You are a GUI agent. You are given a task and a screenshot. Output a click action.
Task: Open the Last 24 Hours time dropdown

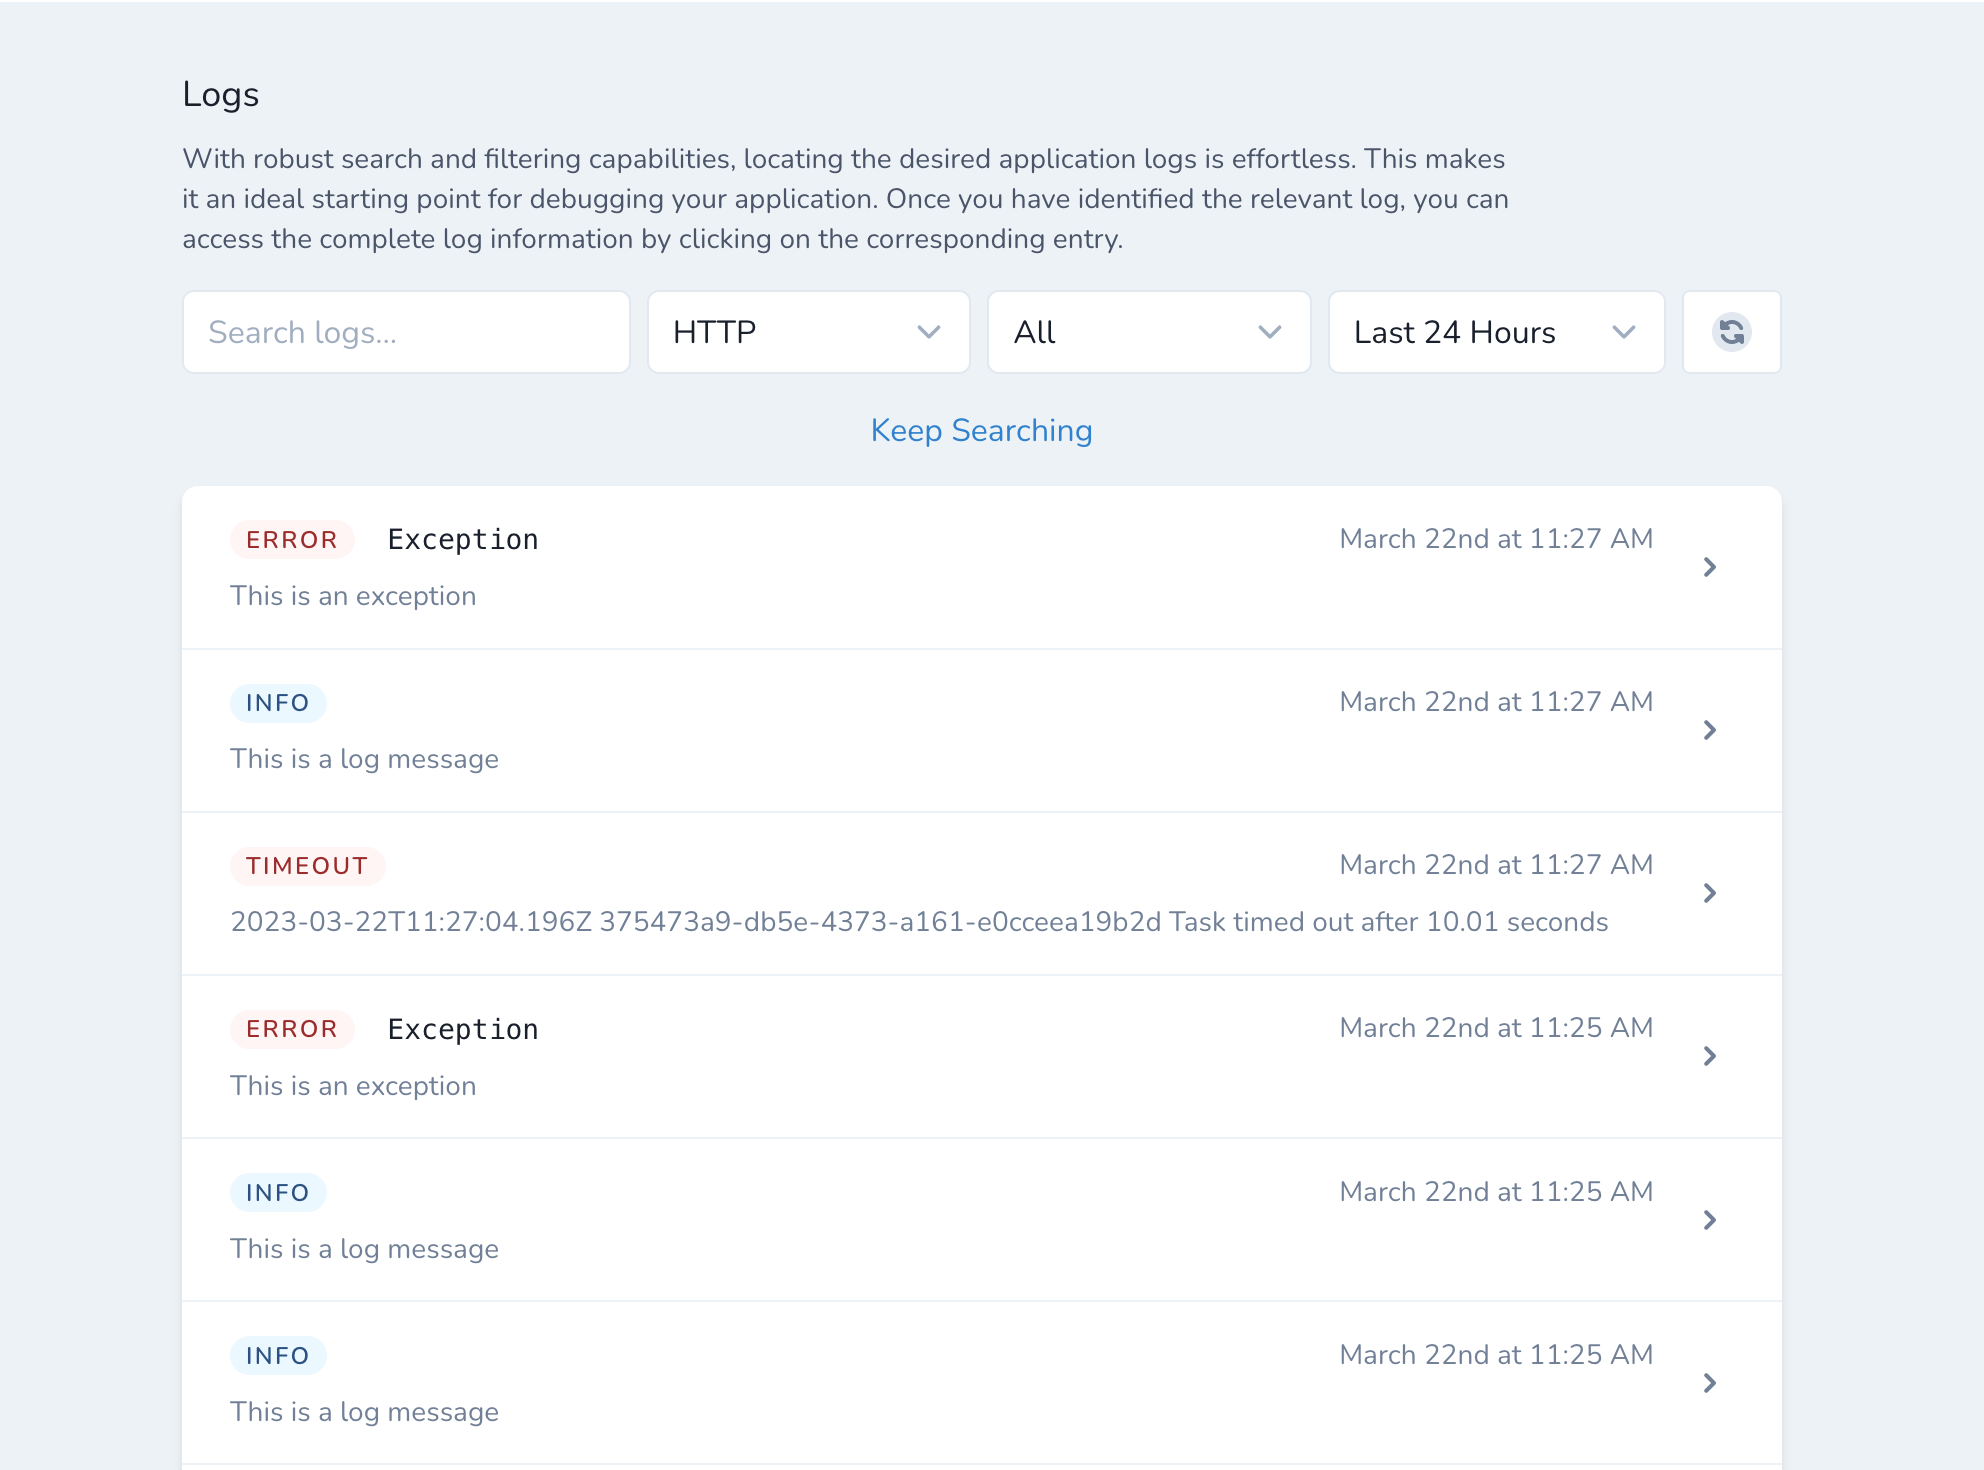[1495, 332]
